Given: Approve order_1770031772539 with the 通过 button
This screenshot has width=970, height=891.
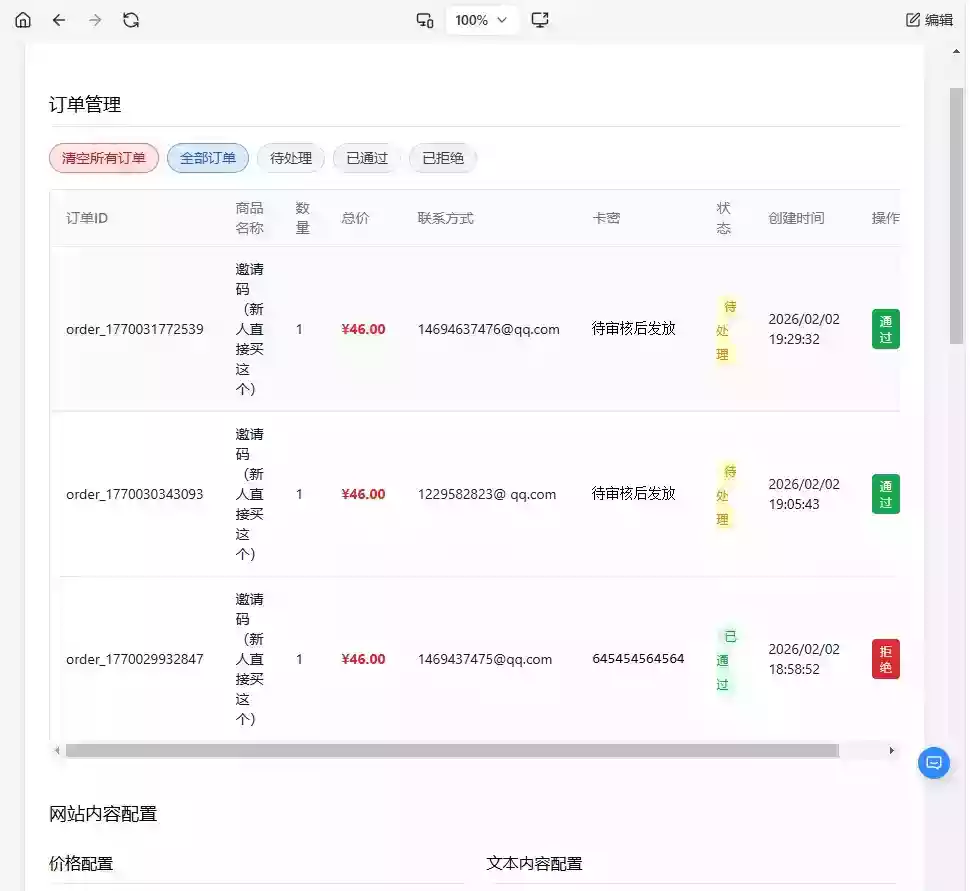Looking at the screenshot, I should [884, 328].
